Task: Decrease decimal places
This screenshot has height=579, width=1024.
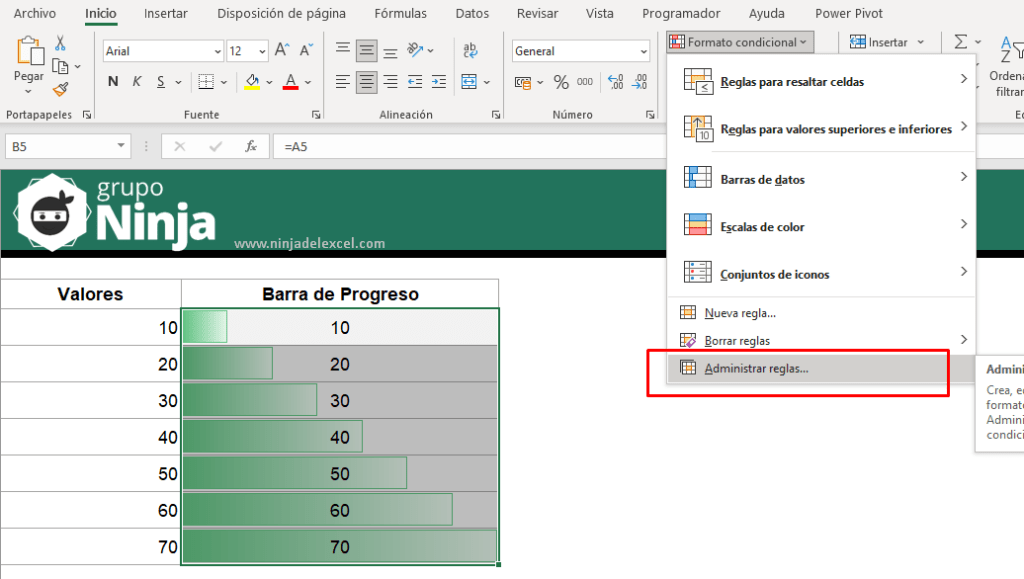Action: [640, 82]
